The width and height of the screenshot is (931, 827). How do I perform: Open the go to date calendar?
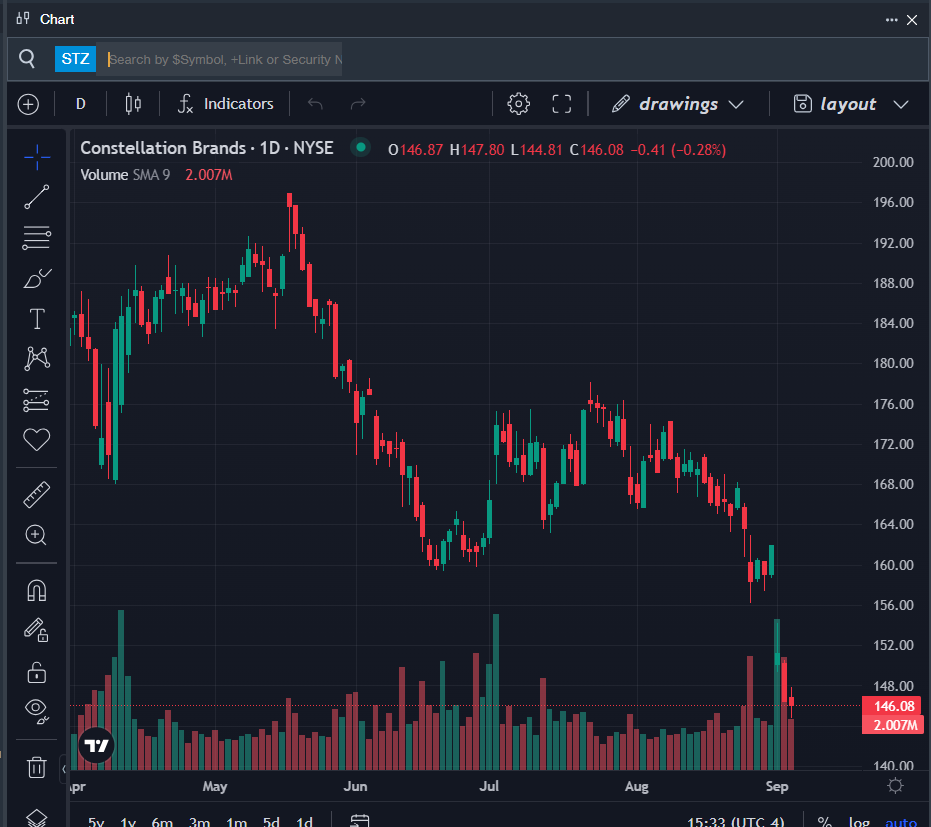pyautogui.click(x=360, y=821)
